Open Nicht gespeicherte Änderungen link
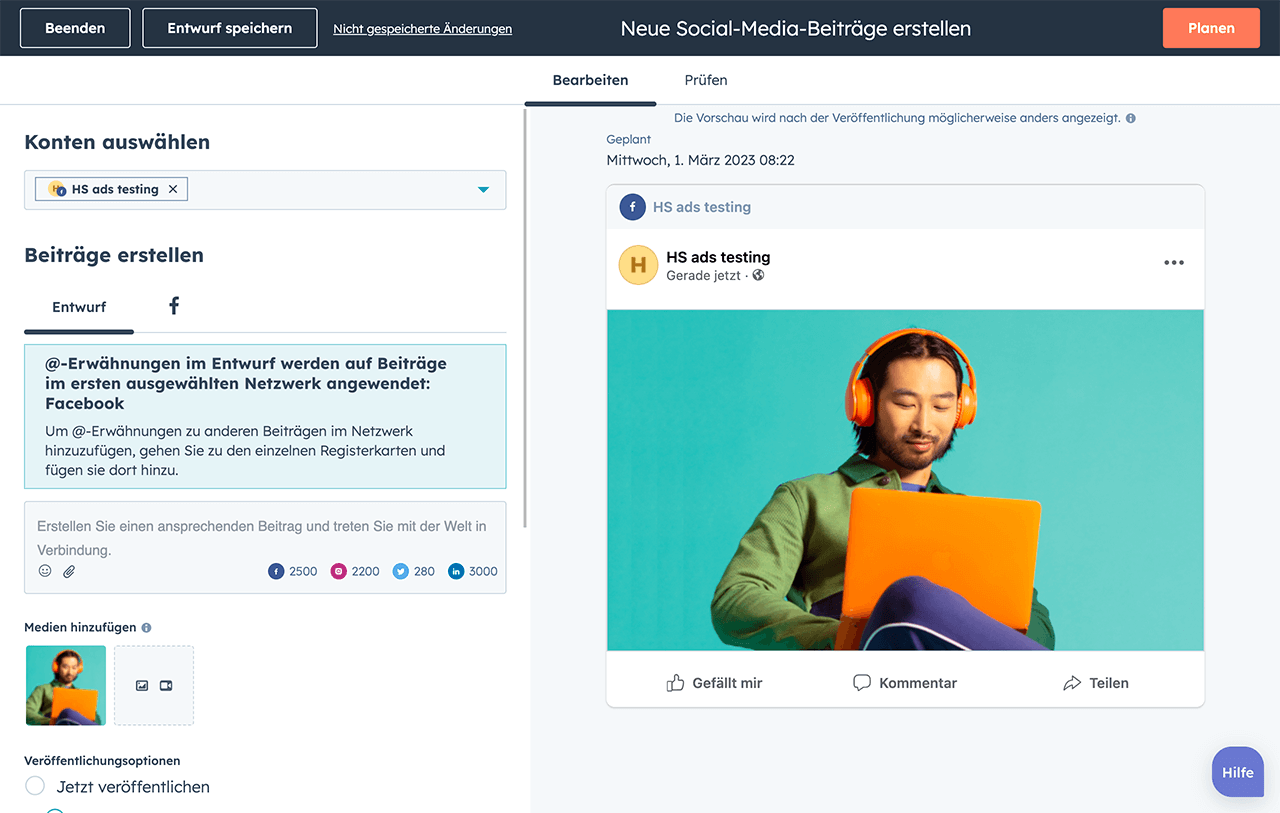Image resolution: width=1280 pixels, height=813 pixels. [x=422, y=29]
